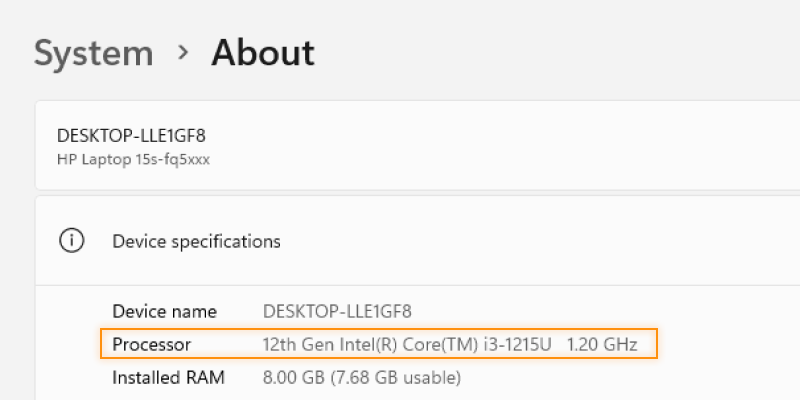Viewport: 800px width, 400px height.
Task: Click the circled info icon
Action: pos(71,241)
